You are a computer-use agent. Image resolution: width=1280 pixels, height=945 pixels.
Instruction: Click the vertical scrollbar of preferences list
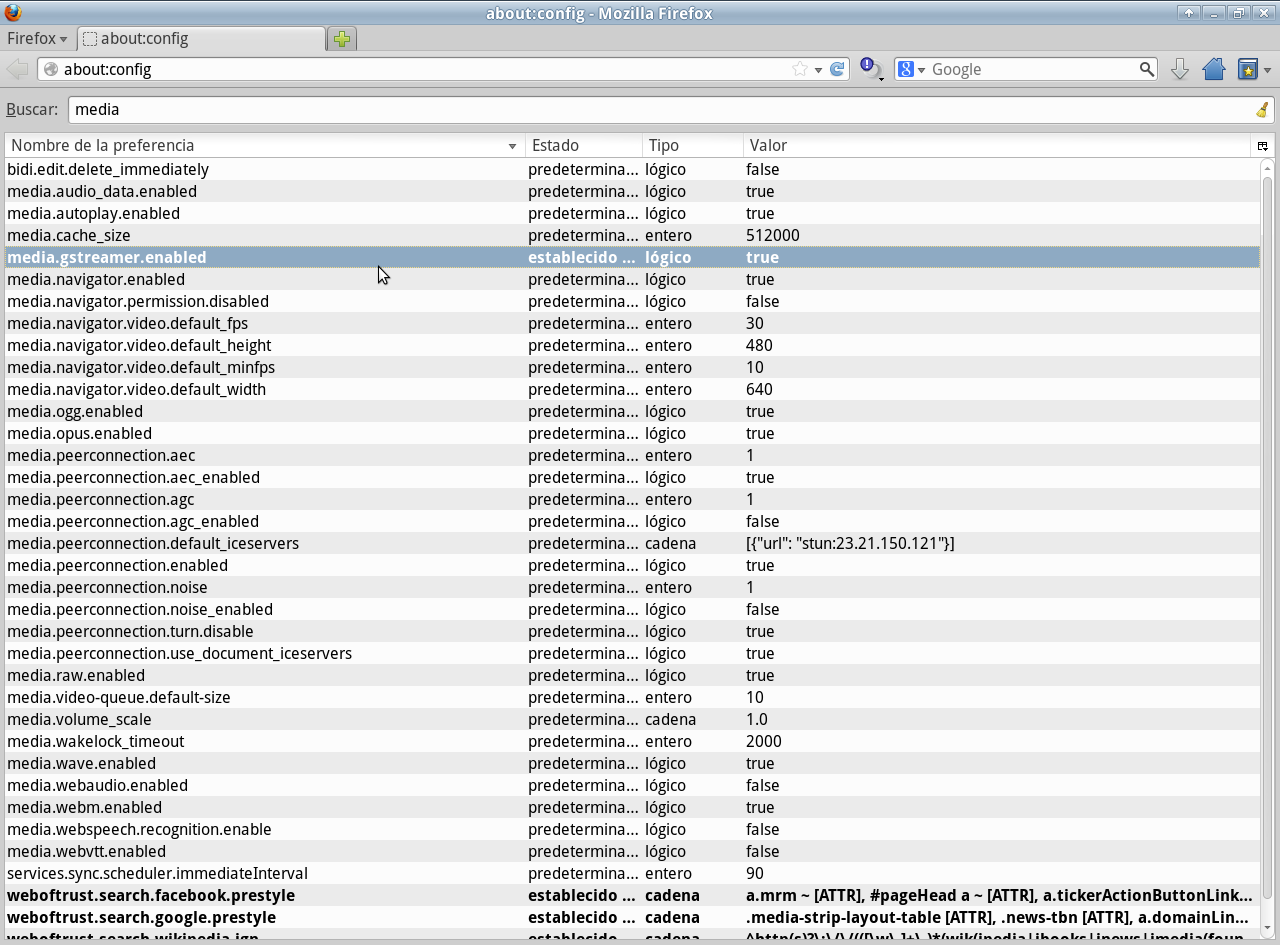click(x=1267, y=550)
